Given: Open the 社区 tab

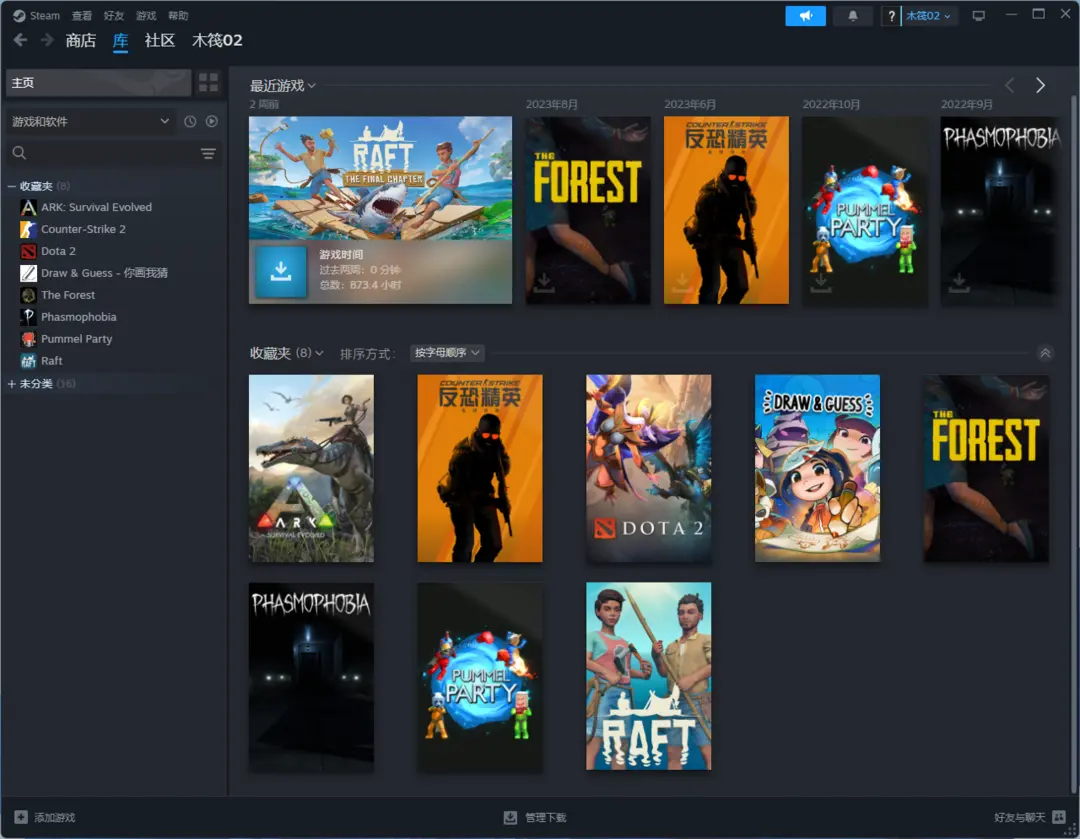Looking at the screenshot, I should pyautogui.click(x=160, y=41).
